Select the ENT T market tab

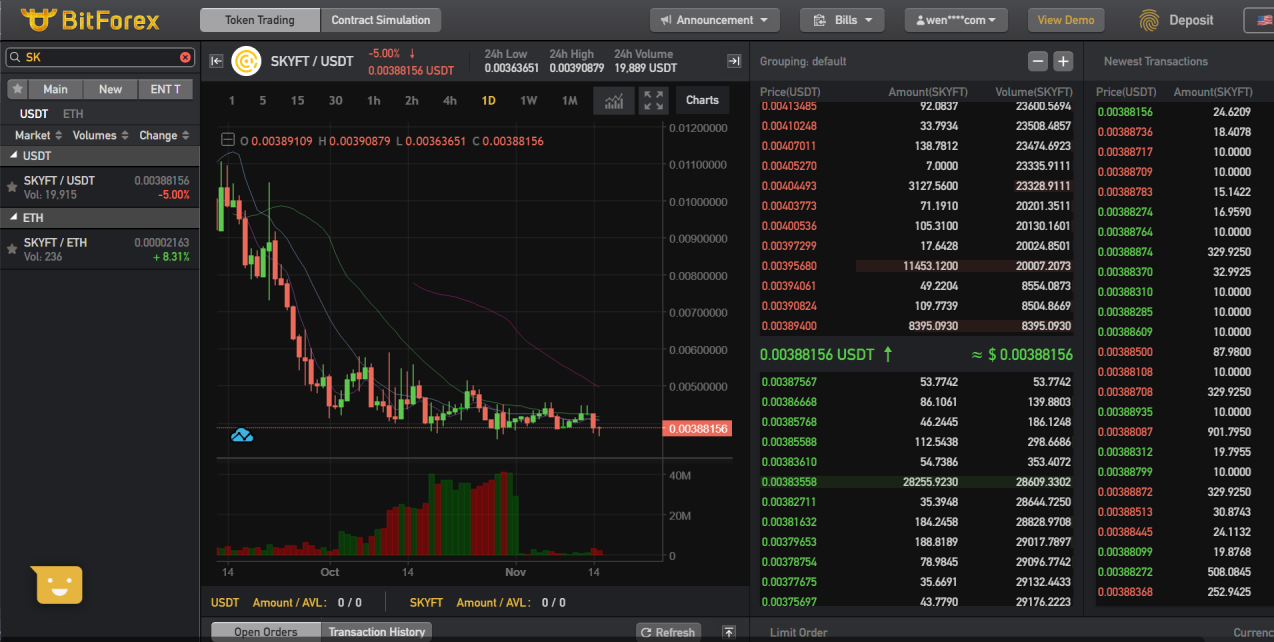pos(165,89)
